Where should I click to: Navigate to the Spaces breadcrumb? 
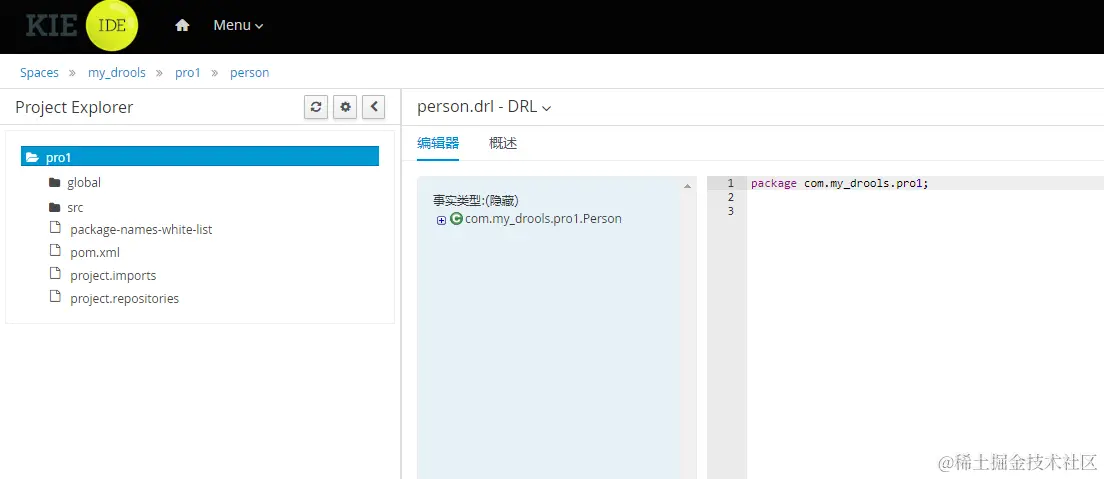tap(39, 73)
